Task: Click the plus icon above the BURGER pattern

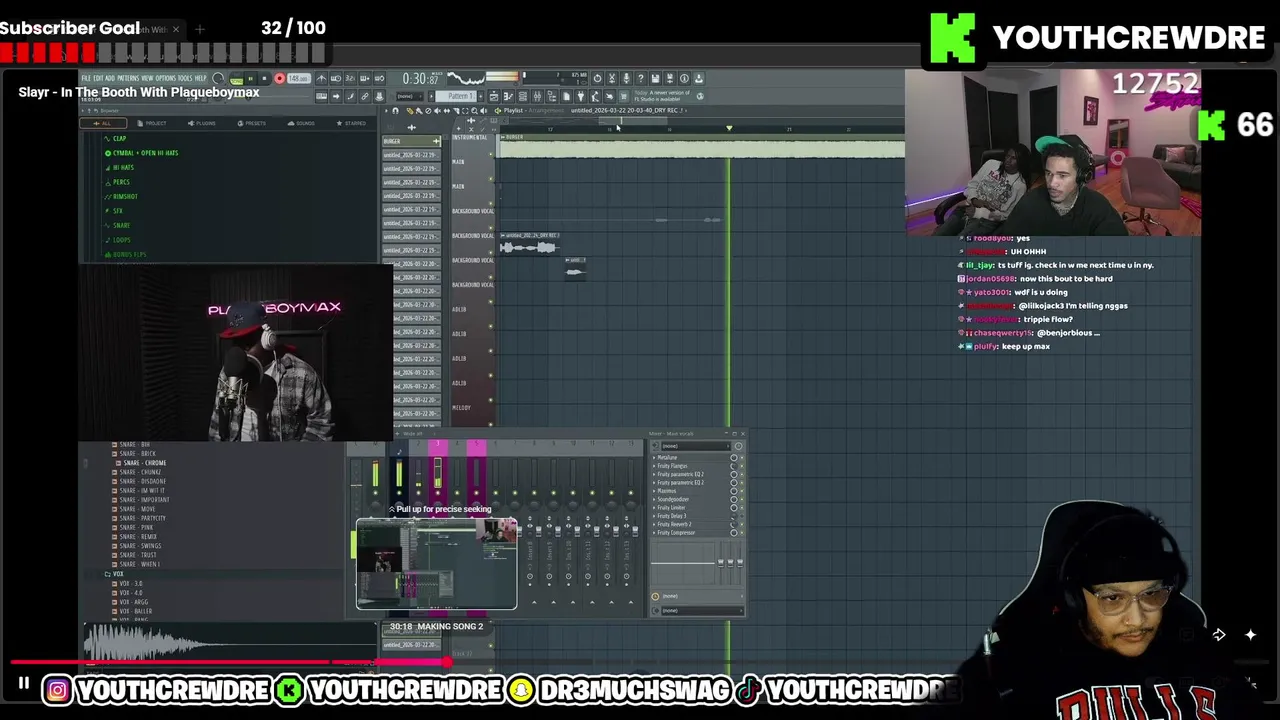Action: [x=411, y=127]
